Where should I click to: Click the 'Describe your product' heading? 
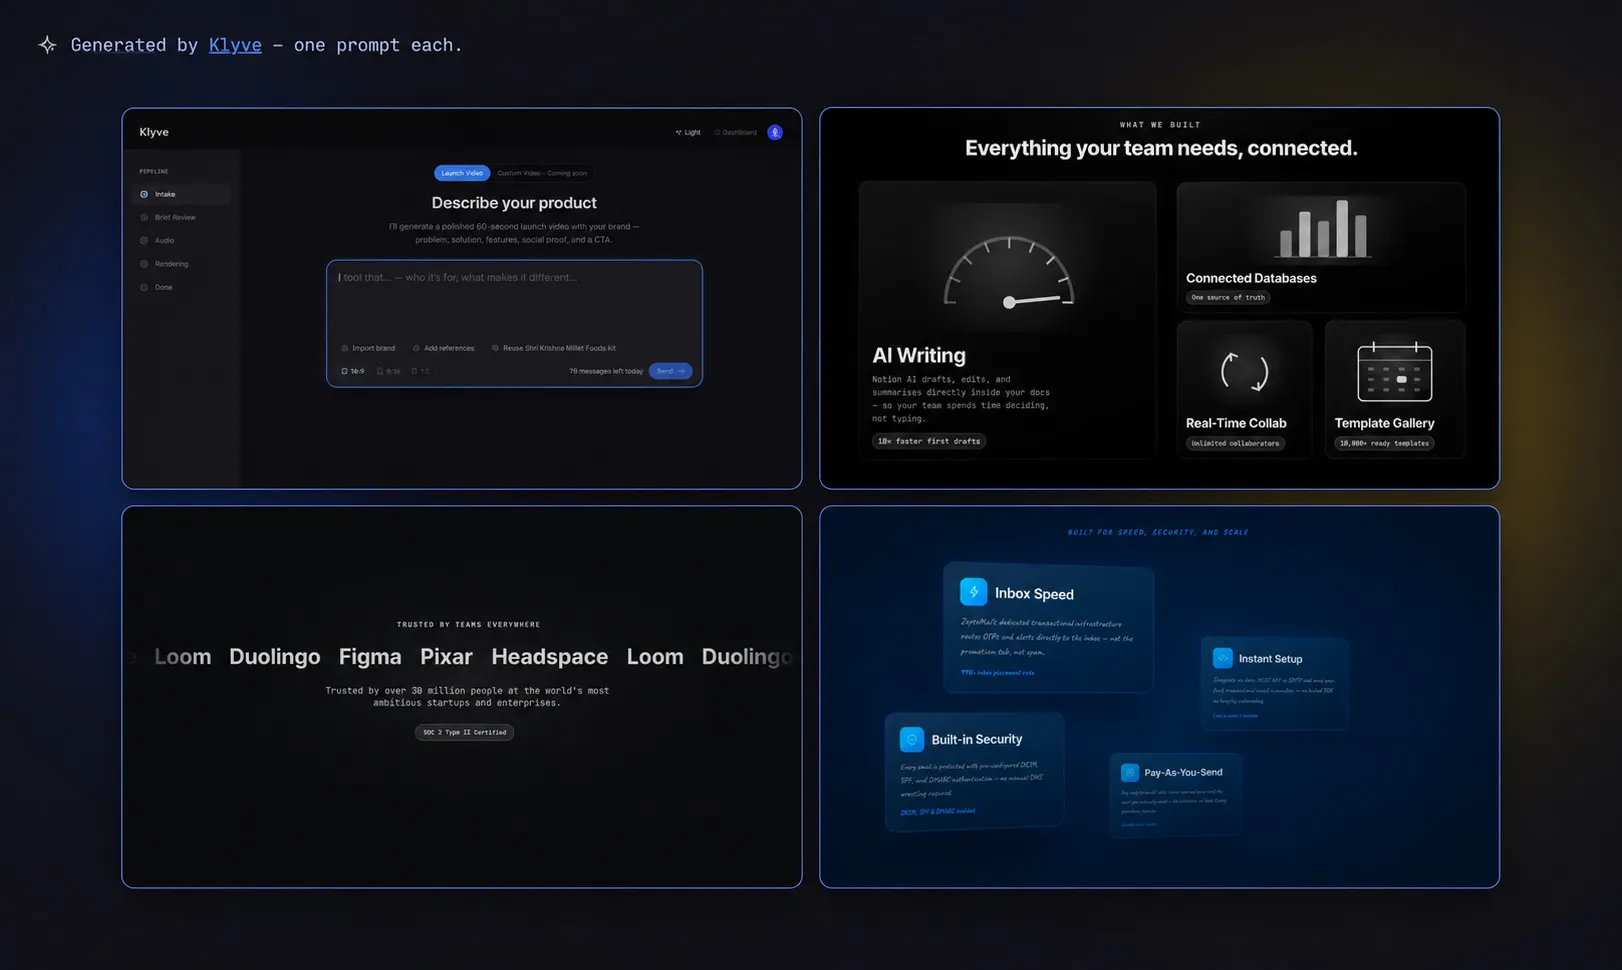click(514, 203)
